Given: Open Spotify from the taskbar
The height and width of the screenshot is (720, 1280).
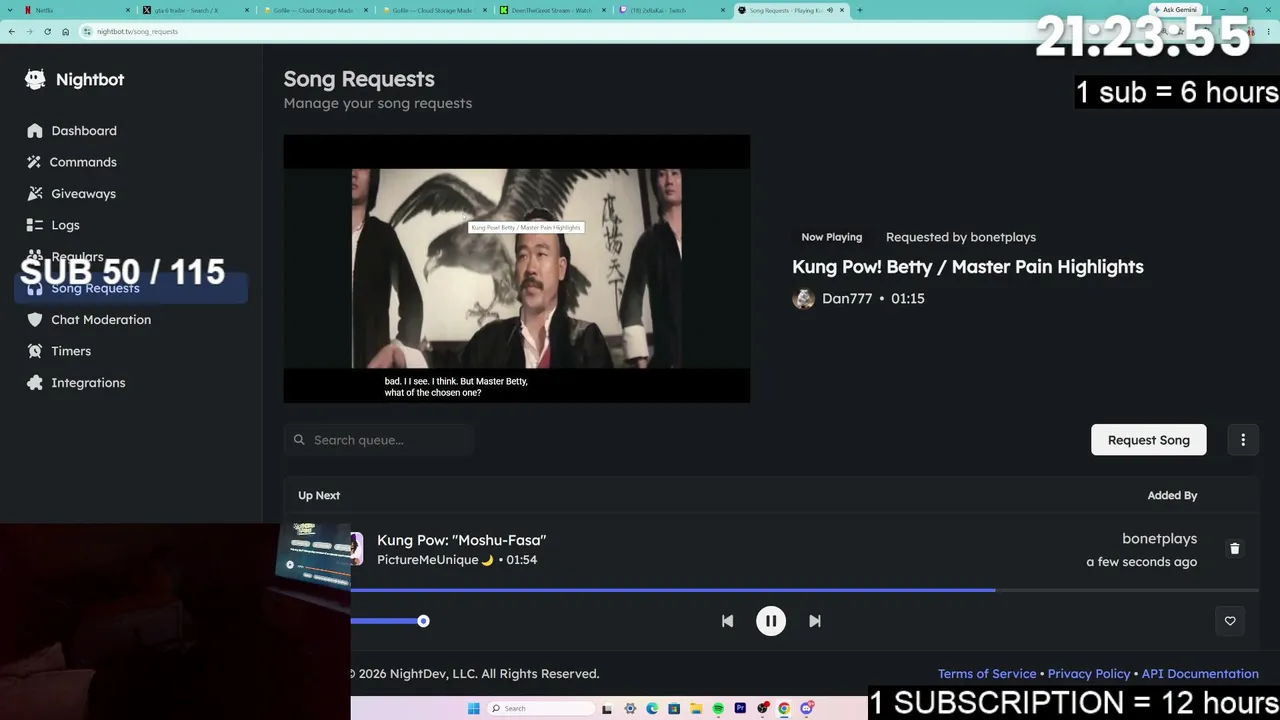Looking at the screenshot, I should tap(718, 709).
